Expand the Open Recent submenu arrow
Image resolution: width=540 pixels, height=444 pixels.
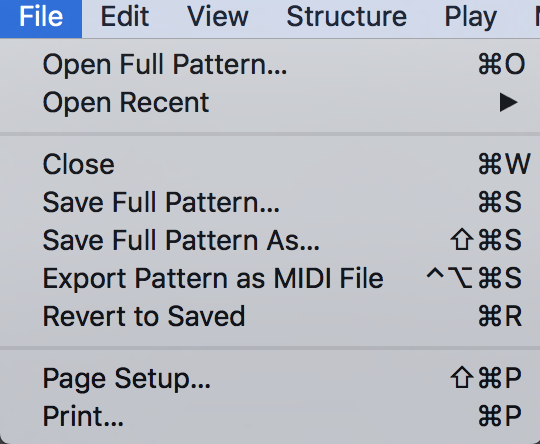click(508, 103)
